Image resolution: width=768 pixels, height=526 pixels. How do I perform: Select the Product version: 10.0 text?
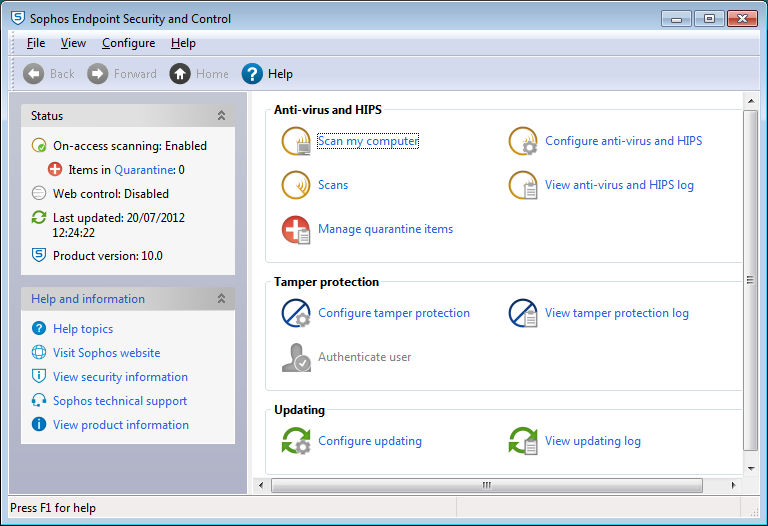click(x=108, y=256)
